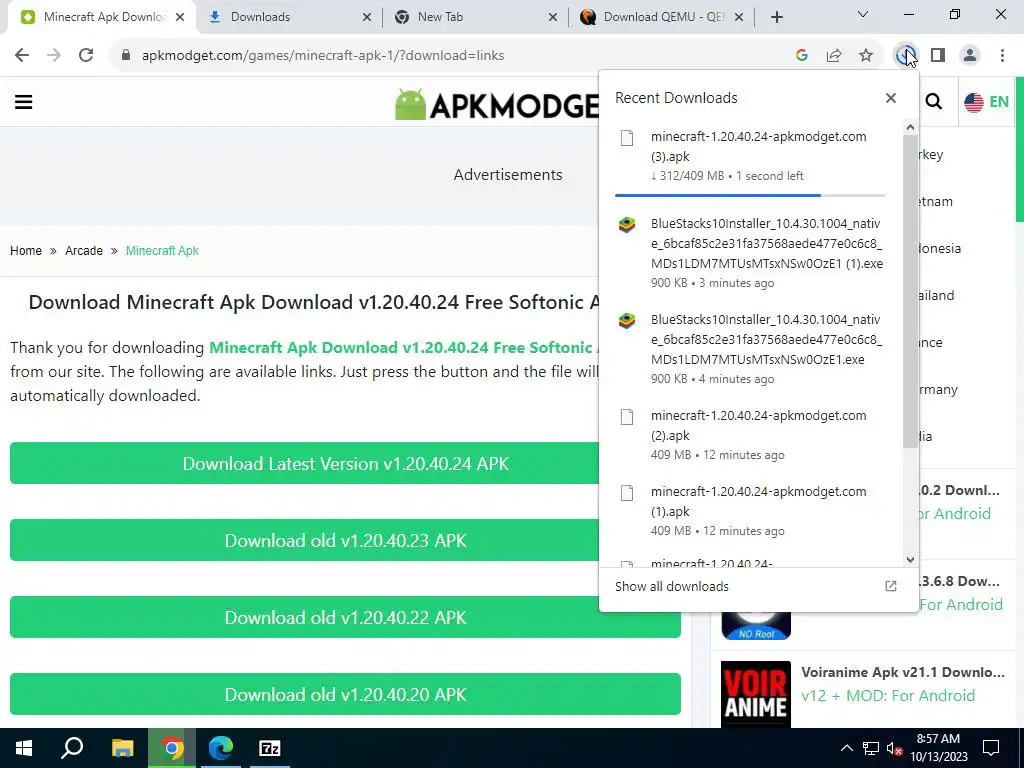Close the Recent Downloads popup

[x=891, y=98]
